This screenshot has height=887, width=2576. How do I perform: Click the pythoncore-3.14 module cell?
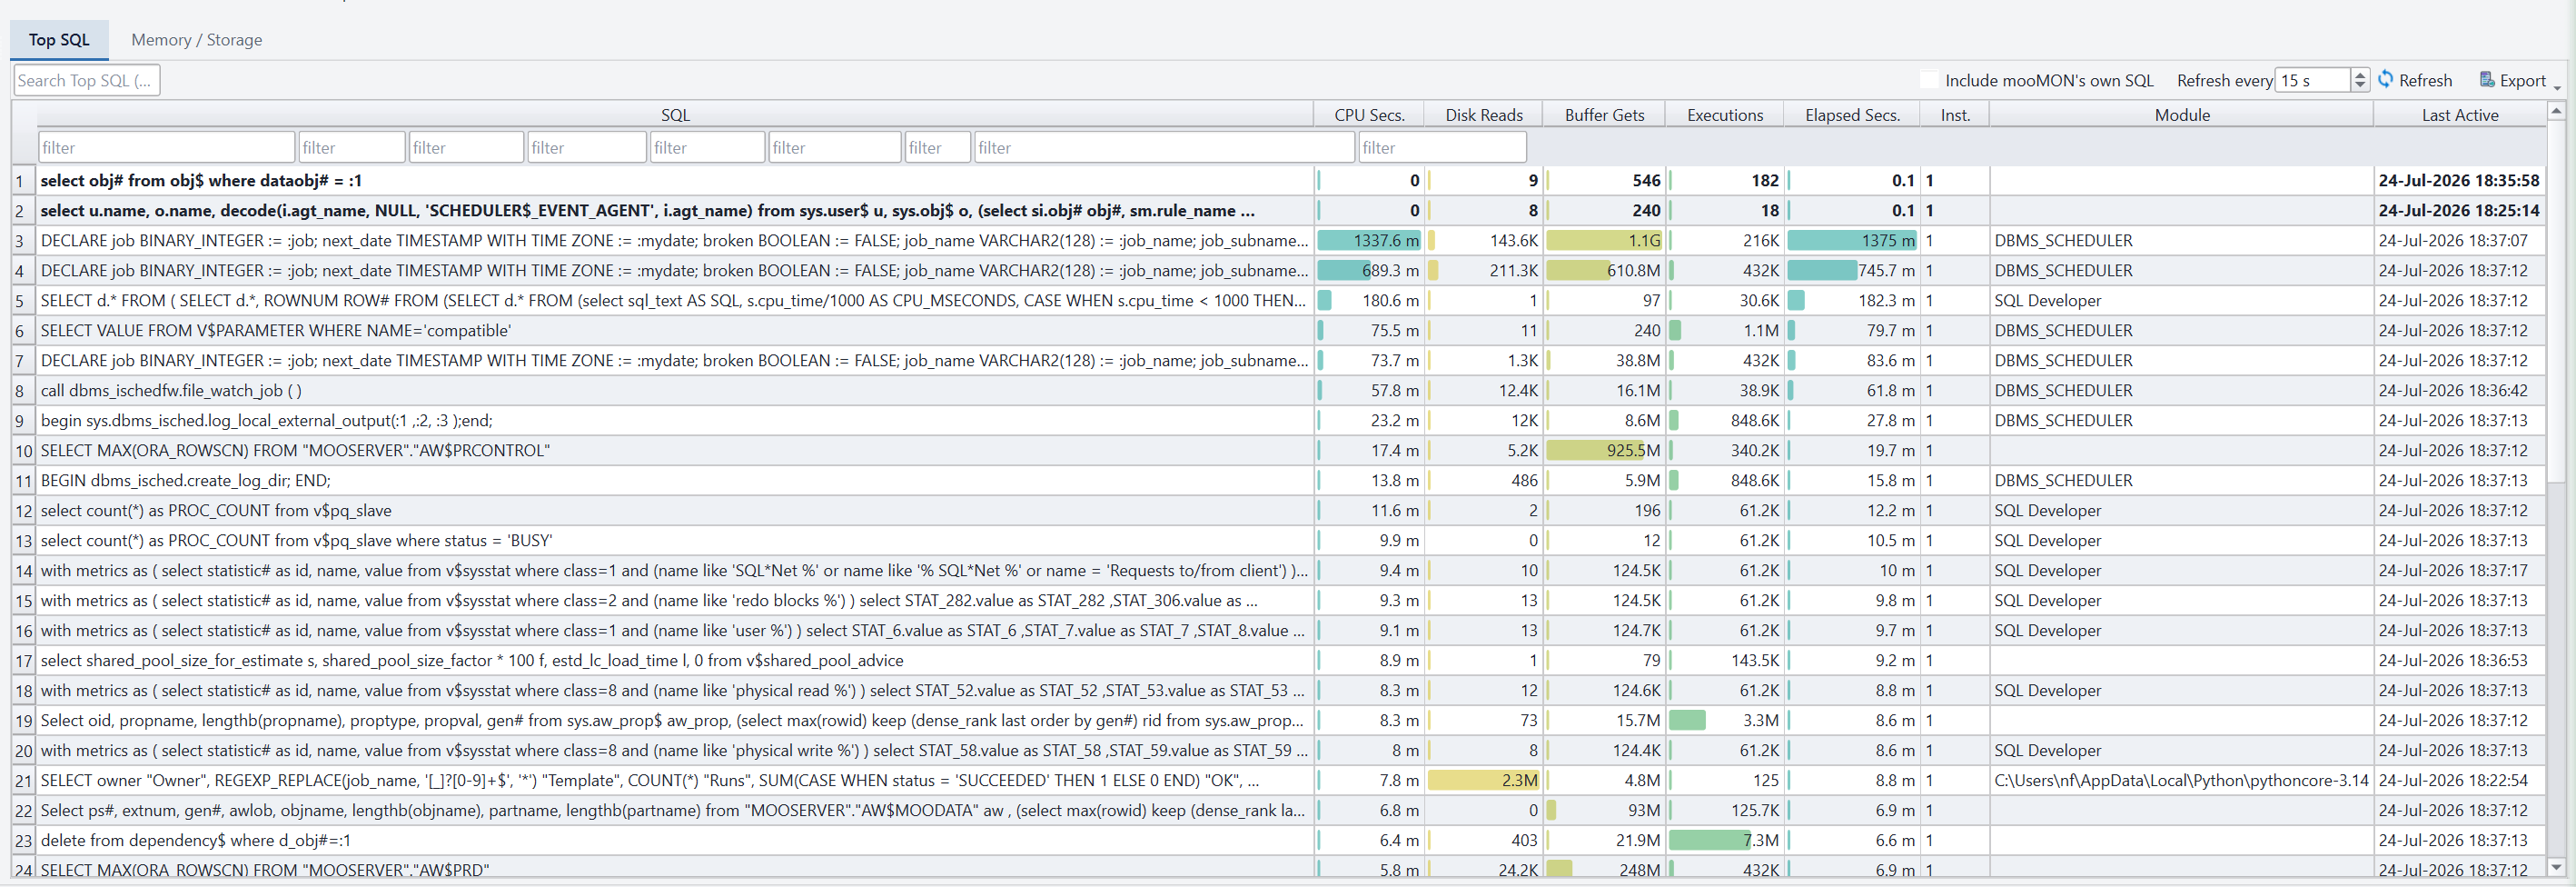[x=2182, y=781]
